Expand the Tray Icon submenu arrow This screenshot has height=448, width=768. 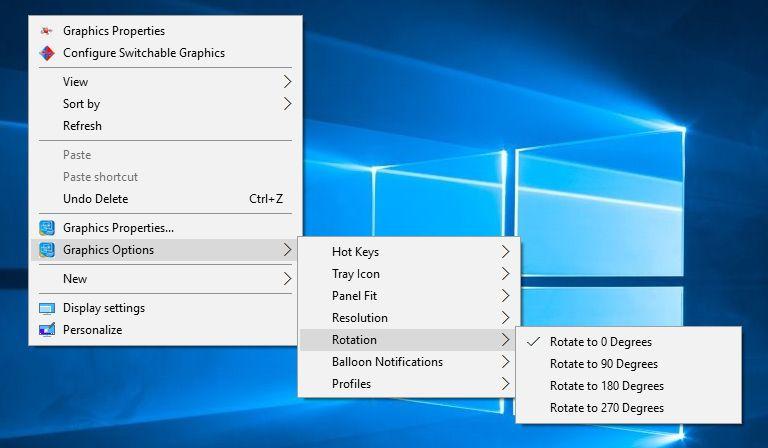(505, 274)
